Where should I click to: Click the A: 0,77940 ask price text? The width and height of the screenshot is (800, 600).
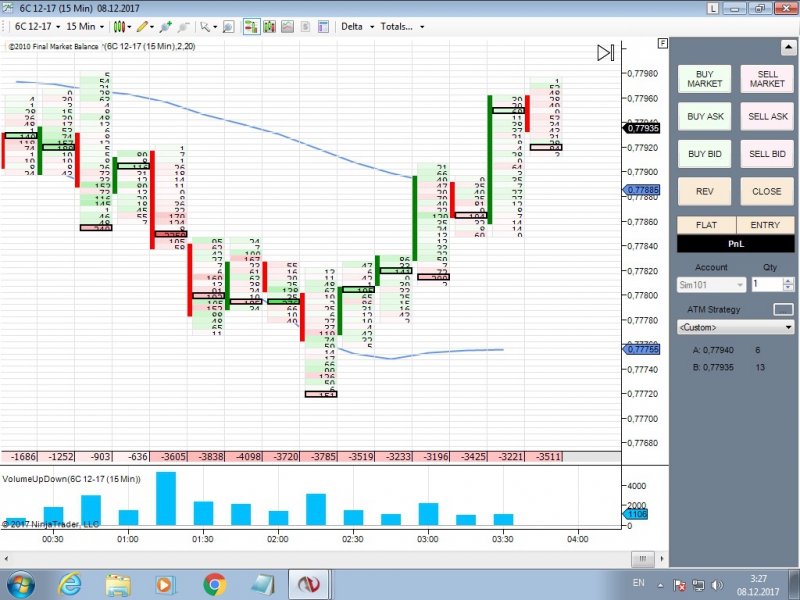(713, 350)
